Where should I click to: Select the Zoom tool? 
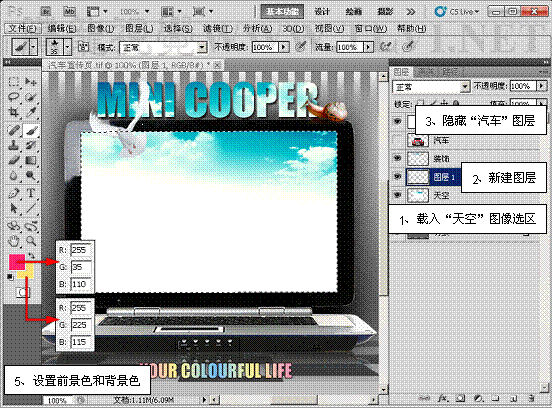tap(31, 241)
